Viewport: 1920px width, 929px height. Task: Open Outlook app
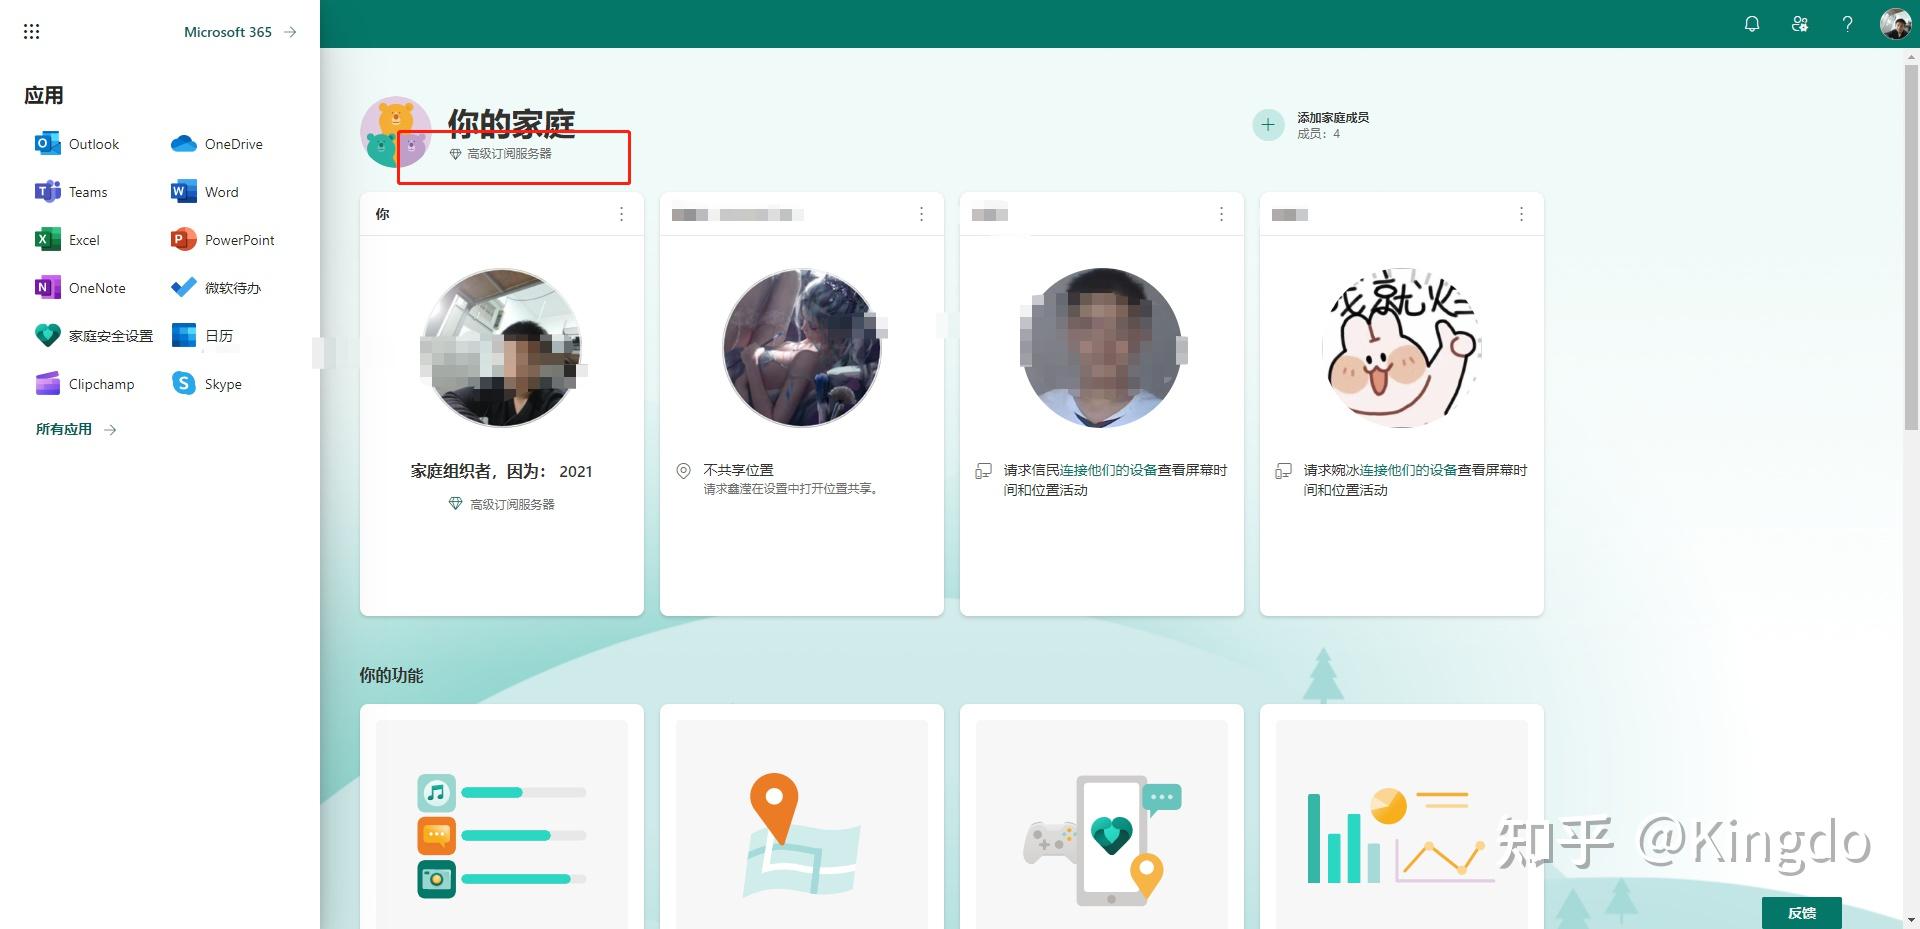(77, 144)
